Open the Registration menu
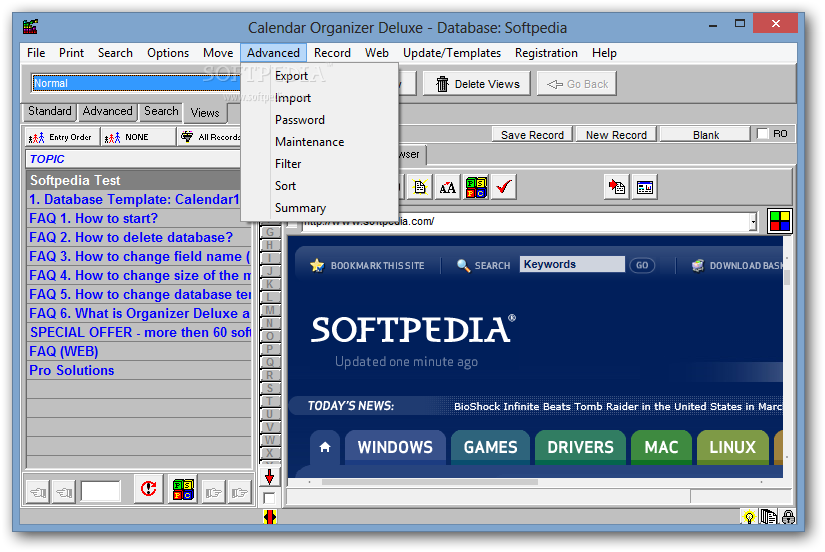Image resolution: width=825 pixels, height=552 pixels. pyautogui.click(x=546, y=53)
